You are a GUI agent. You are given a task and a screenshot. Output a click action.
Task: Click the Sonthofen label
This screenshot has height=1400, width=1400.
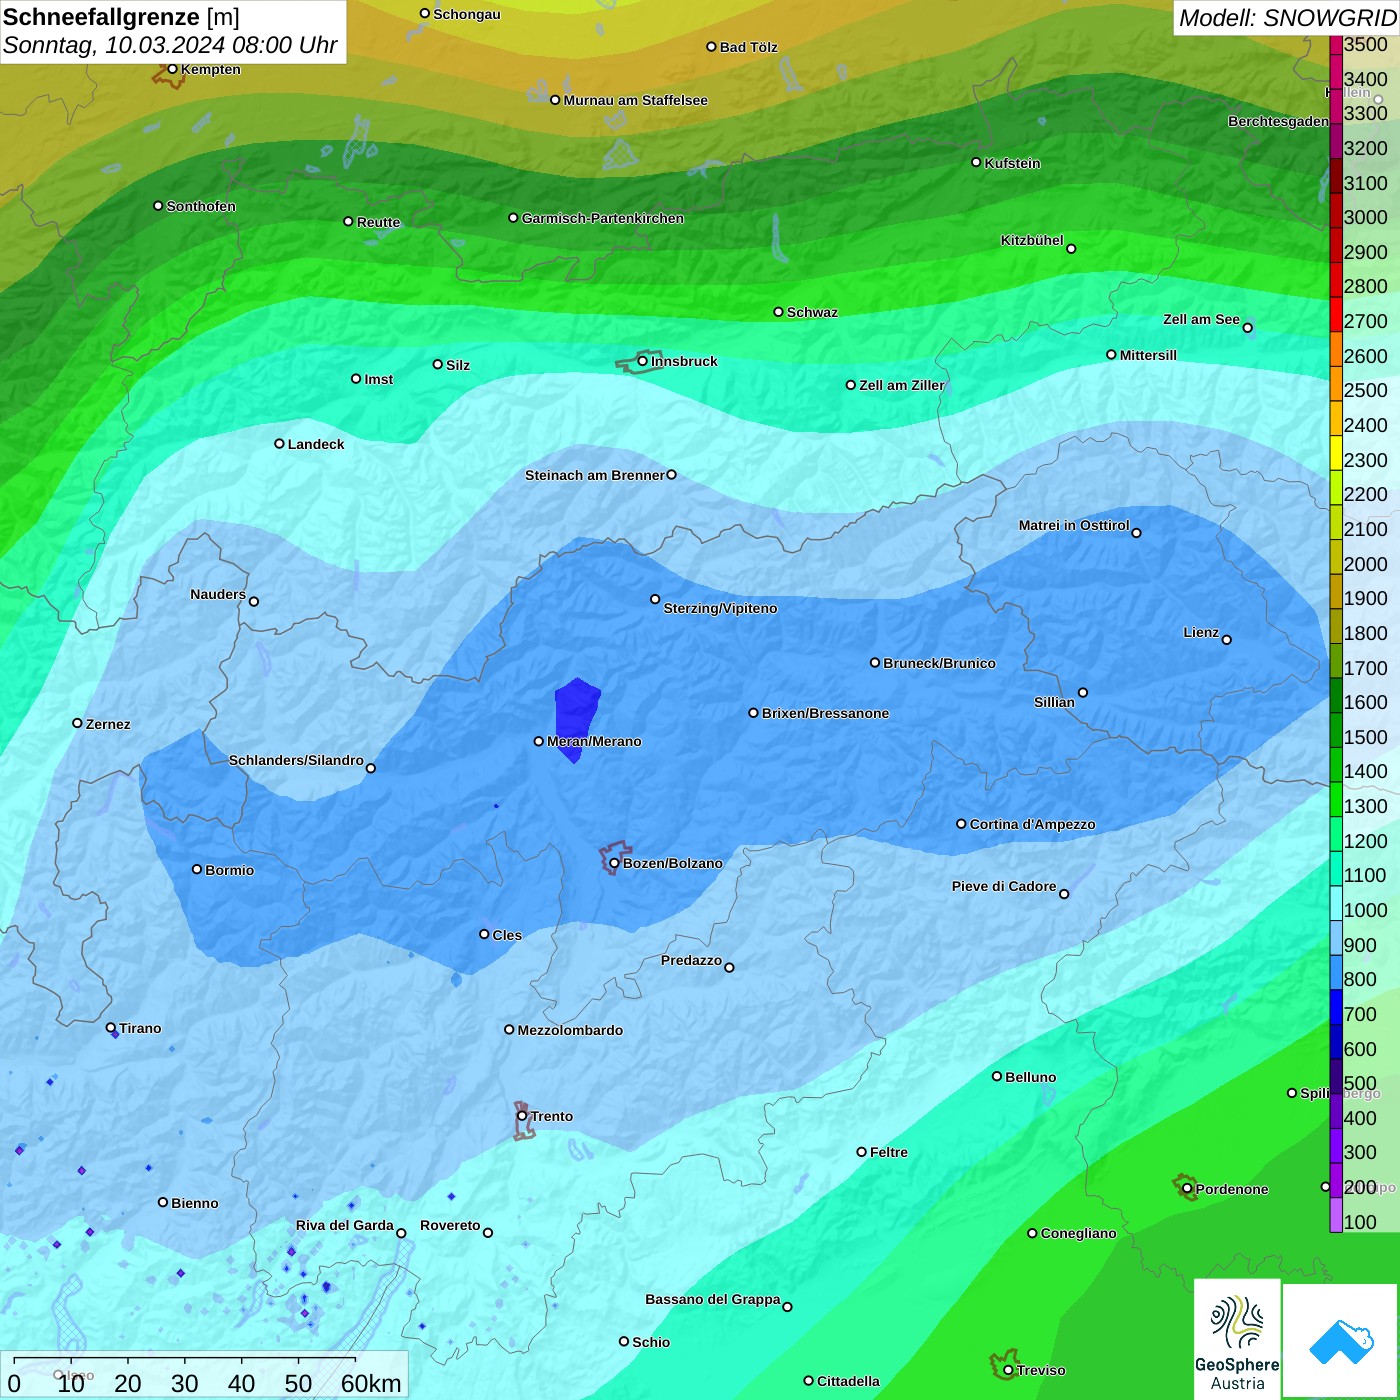pyautogui.click(x=201, y=206)
